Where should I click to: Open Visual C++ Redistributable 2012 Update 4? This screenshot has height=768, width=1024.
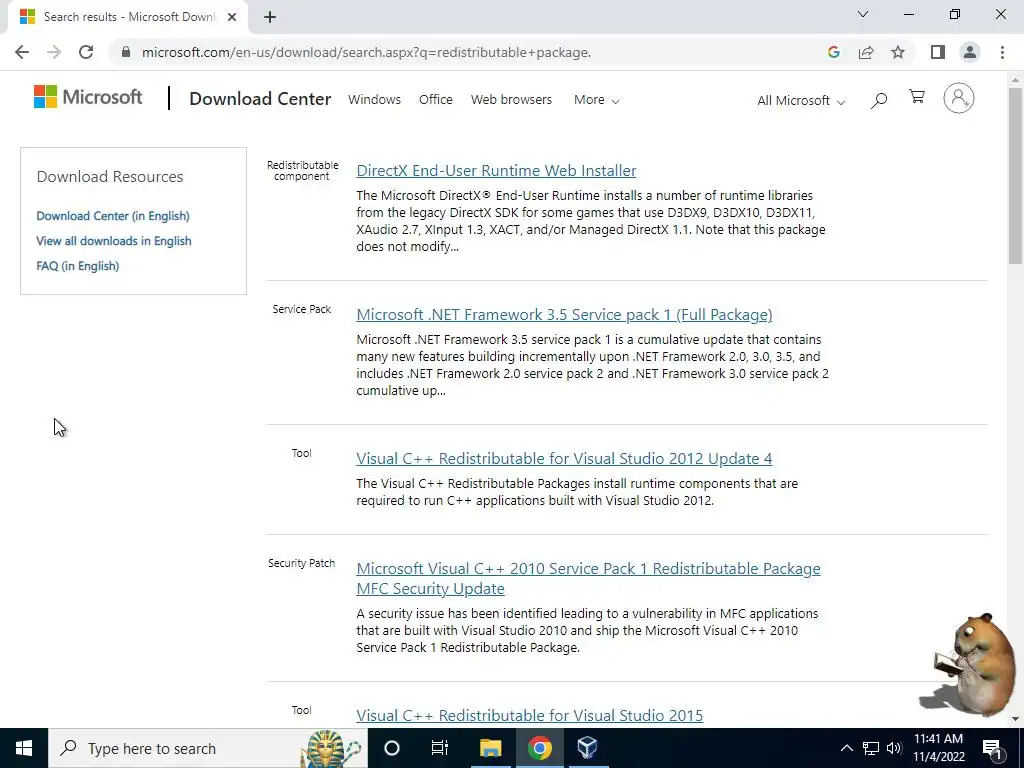(x=564, y=458)
